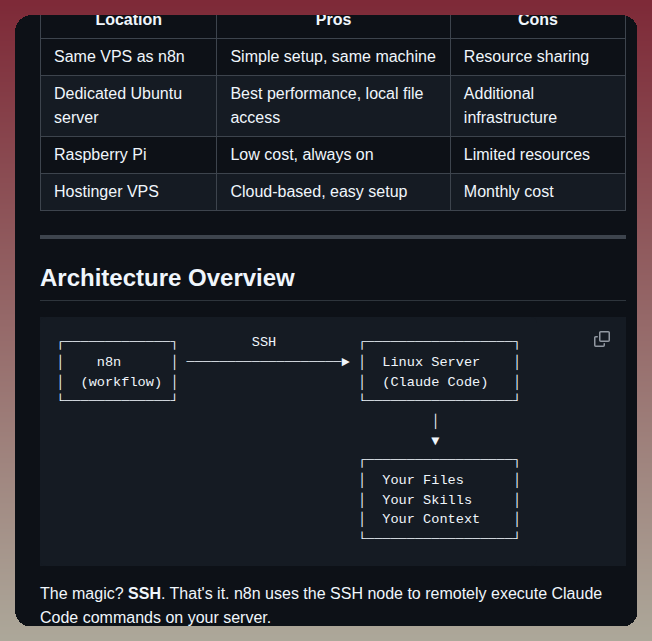Click 'Cloud-based, easy setup' cell

click(x=333, y=192)
